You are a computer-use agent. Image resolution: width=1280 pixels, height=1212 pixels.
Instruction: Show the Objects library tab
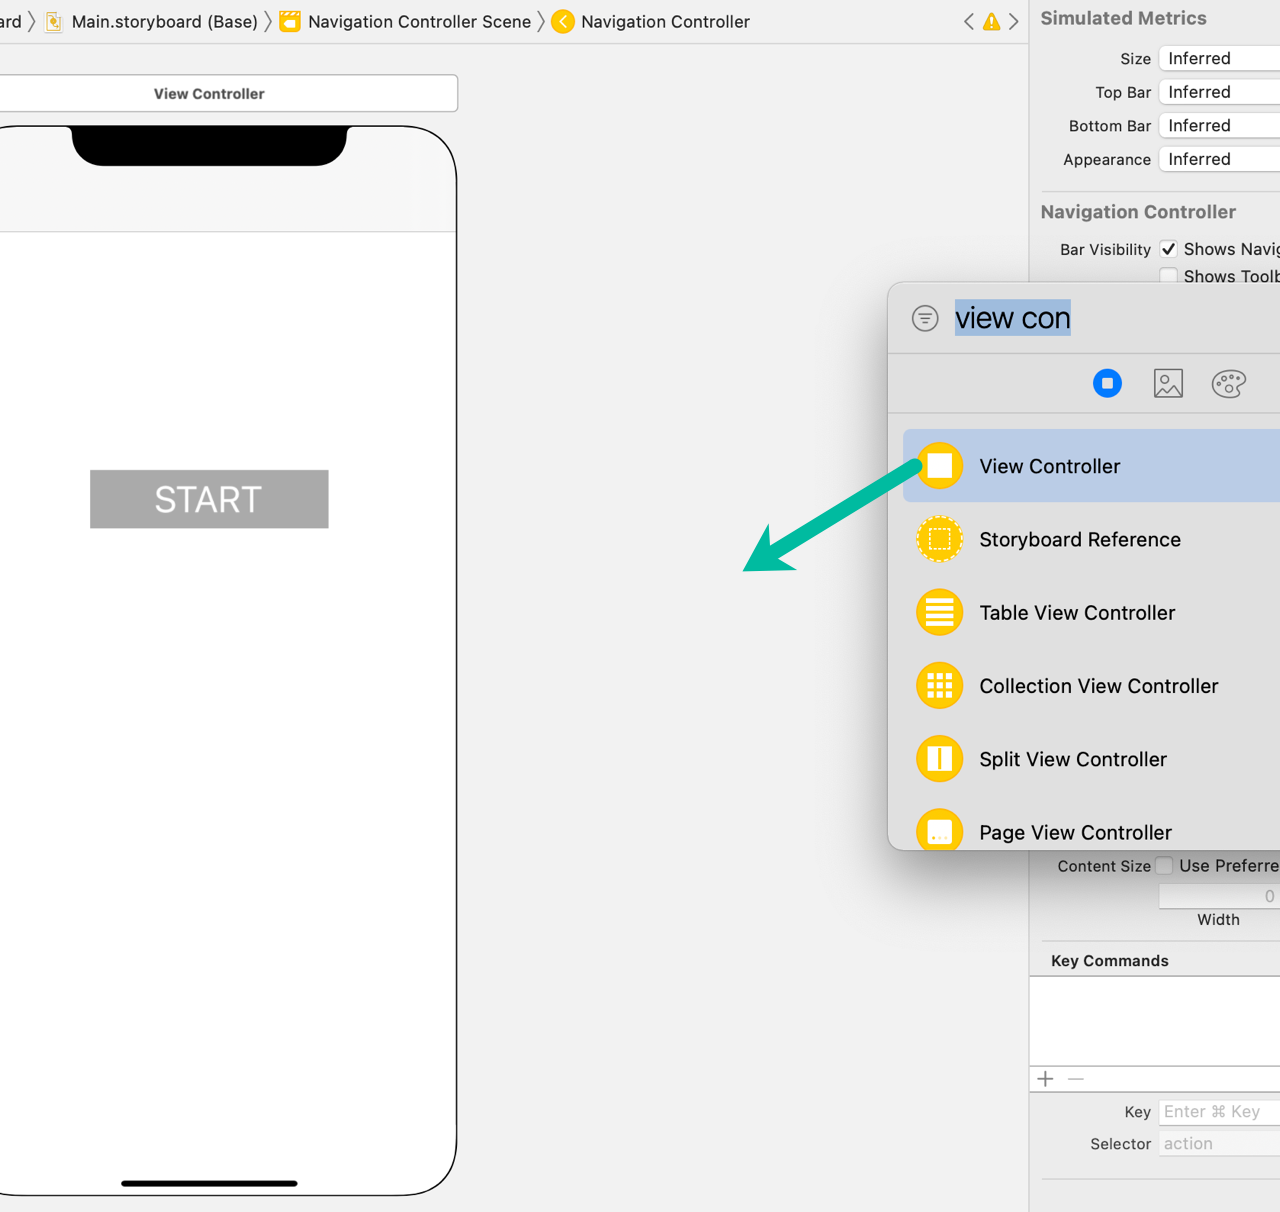(x=1107, y=383)
